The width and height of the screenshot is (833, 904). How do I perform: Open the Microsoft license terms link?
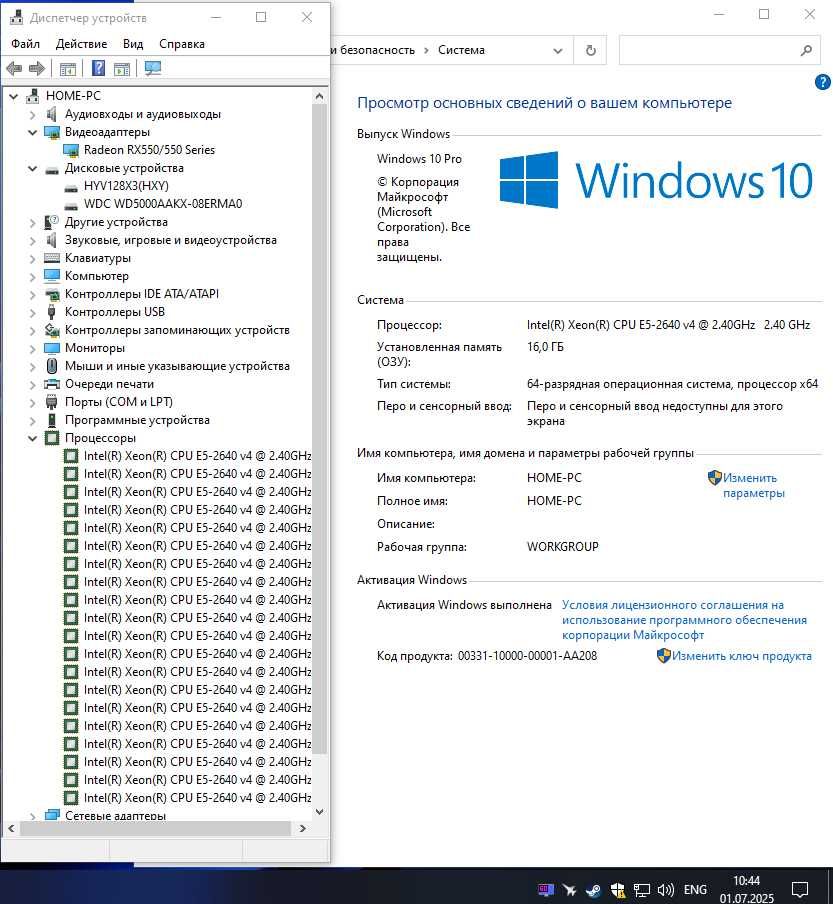(x=684, y=620)
